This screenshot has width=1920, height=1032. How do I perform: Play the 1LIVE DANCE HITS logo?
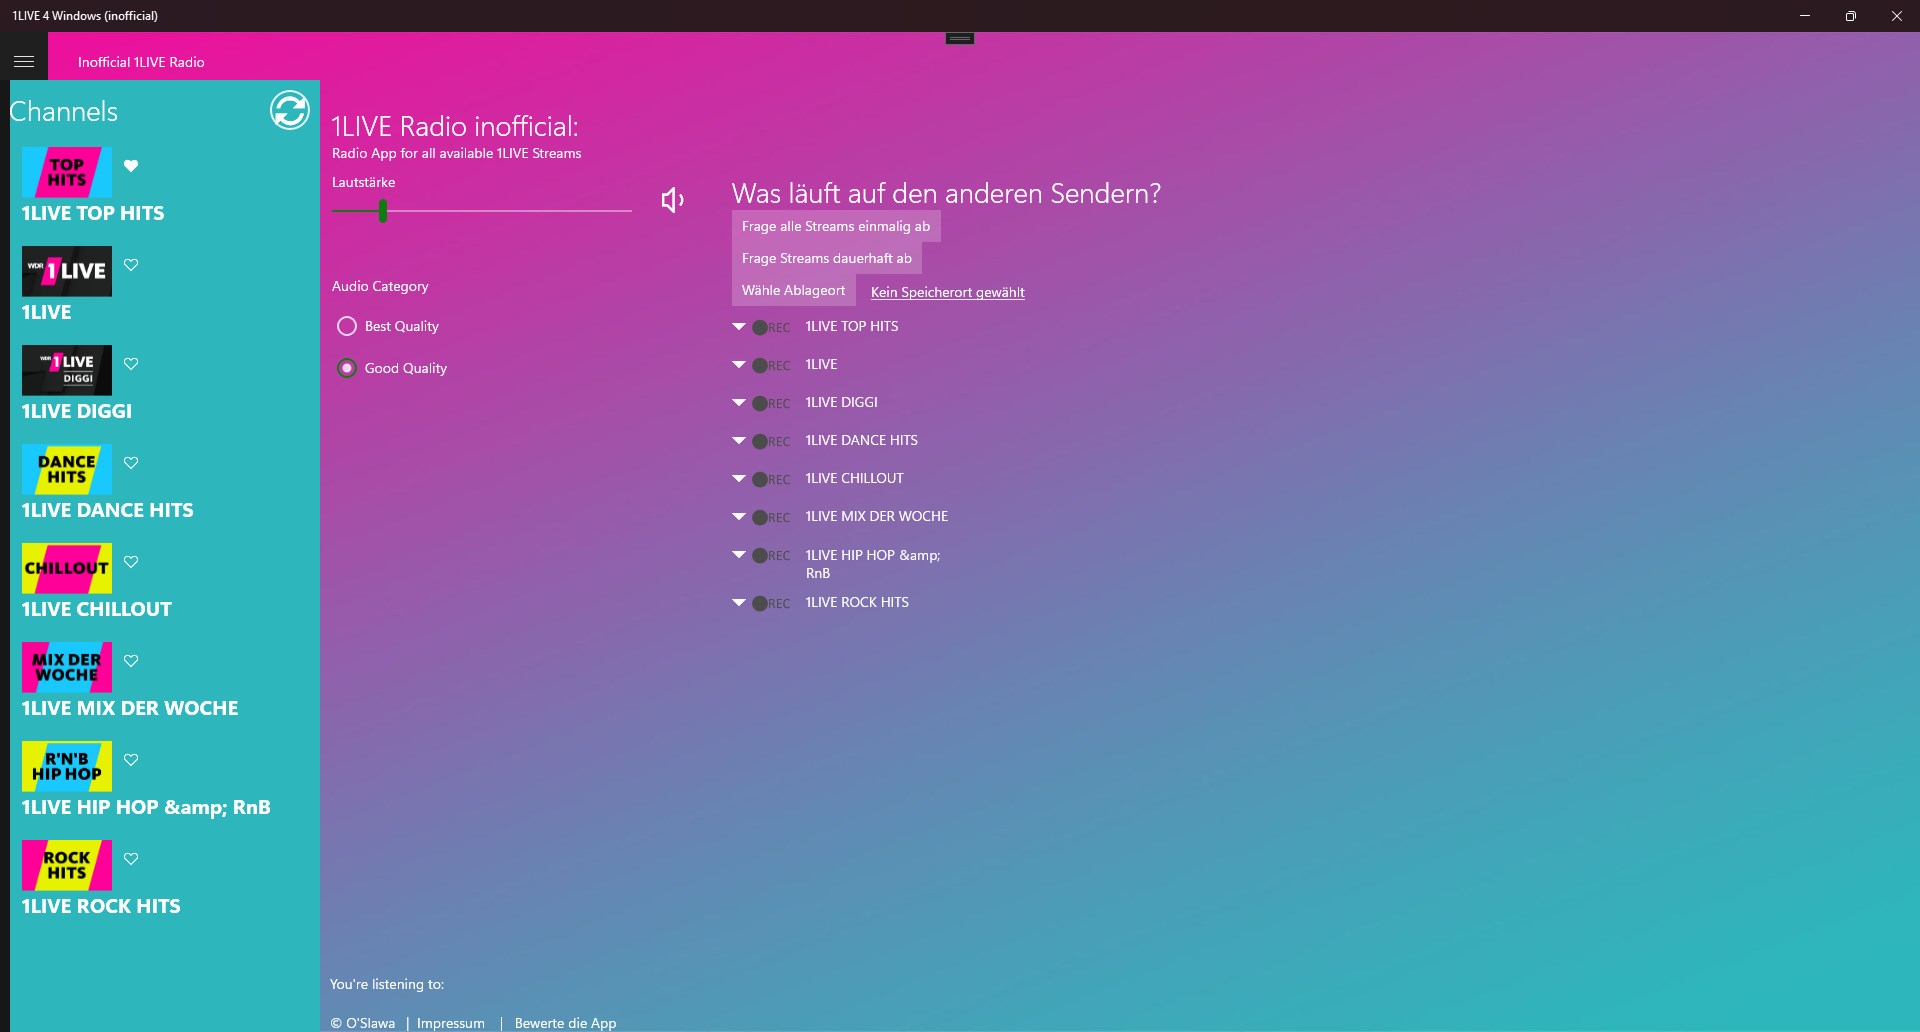(67, 469)
